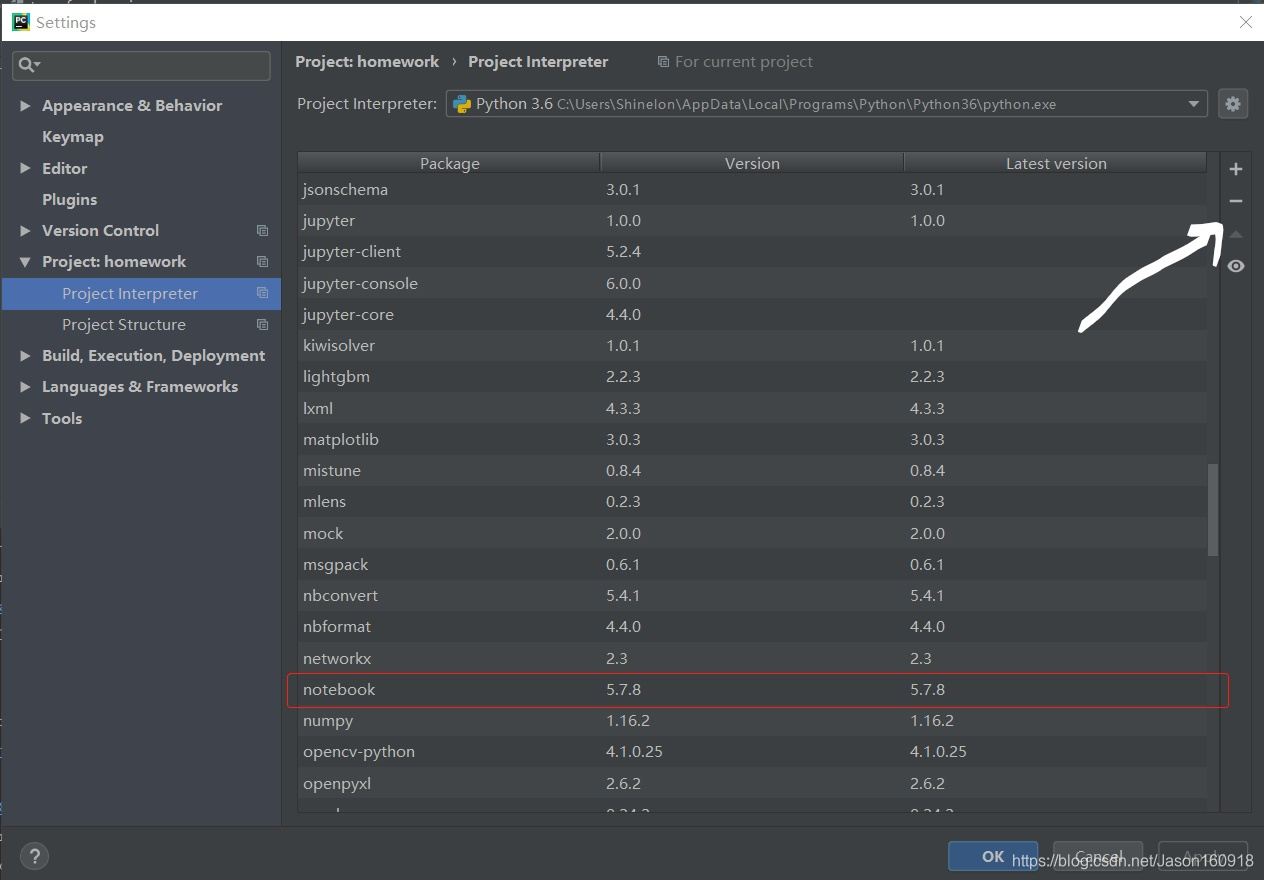The width and height of the screenshot is (1264, 880).
Task: Select the notebook package row
Action: 752,690
